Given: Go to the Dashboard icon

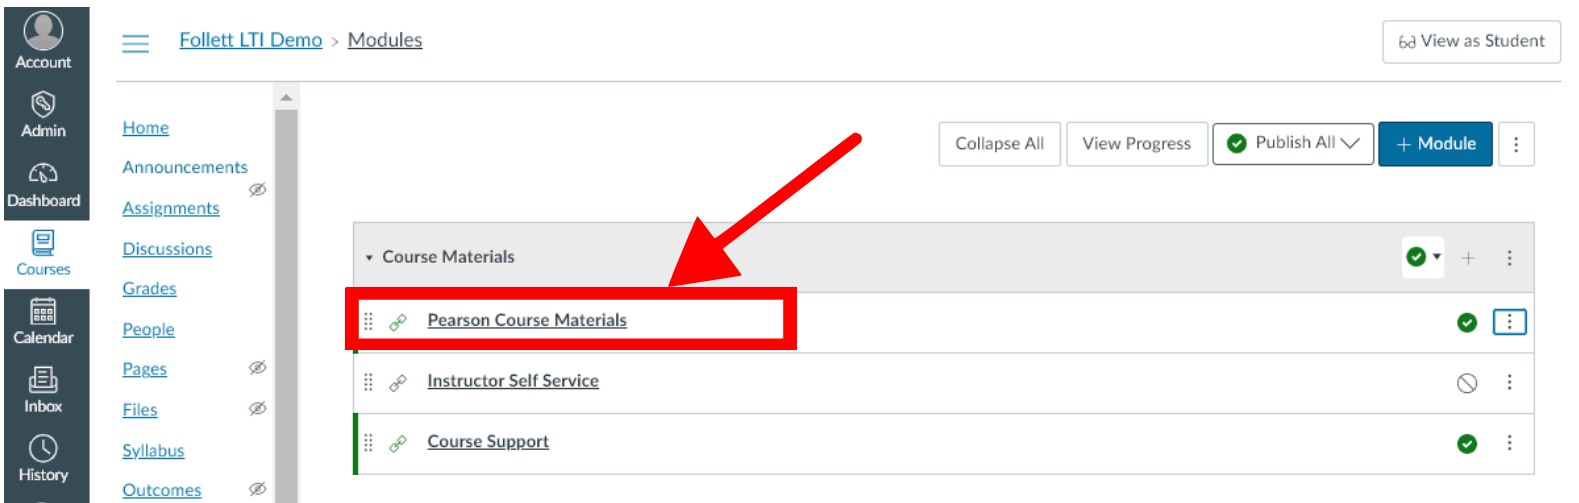Looking at the screenshot, I should tap(43, 174).
